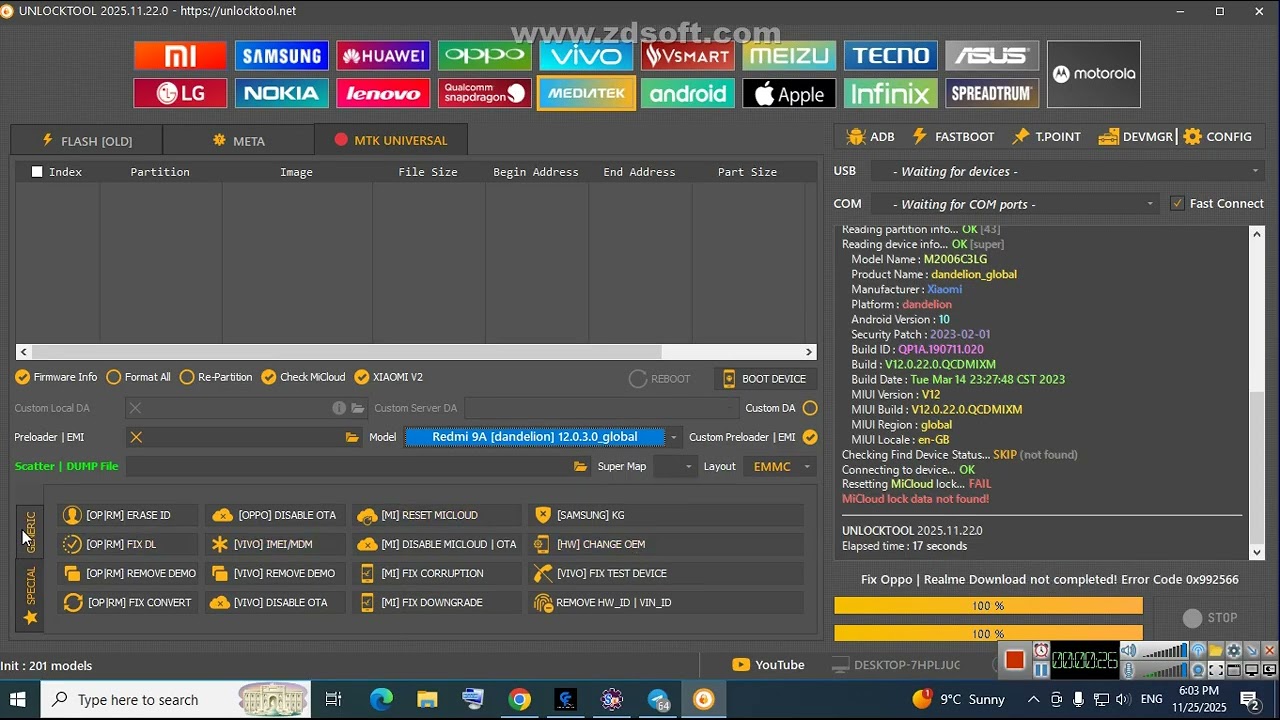Image resolution: width=1280 pixels, height=720 pixels.
Task: Select the Infinix brand icon
Action: [891, 93]
